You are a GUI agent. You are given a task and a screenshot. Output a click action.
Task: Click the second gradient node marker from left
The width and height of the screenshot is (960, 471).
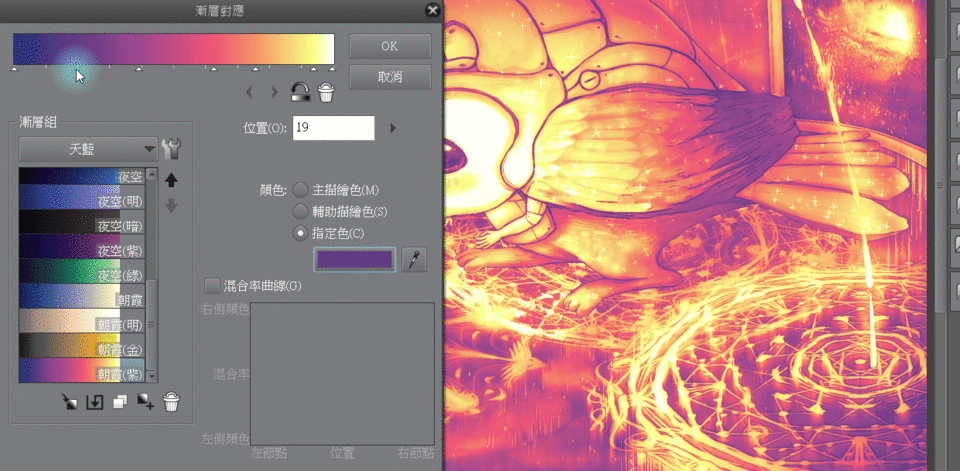click(x=139, y=69)
